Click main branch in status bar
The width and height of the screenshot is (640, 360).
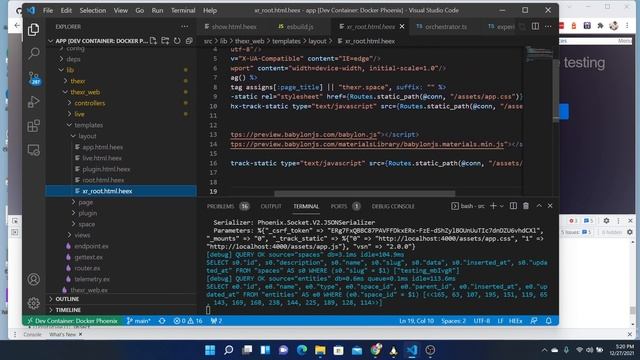tap(138, 321)
